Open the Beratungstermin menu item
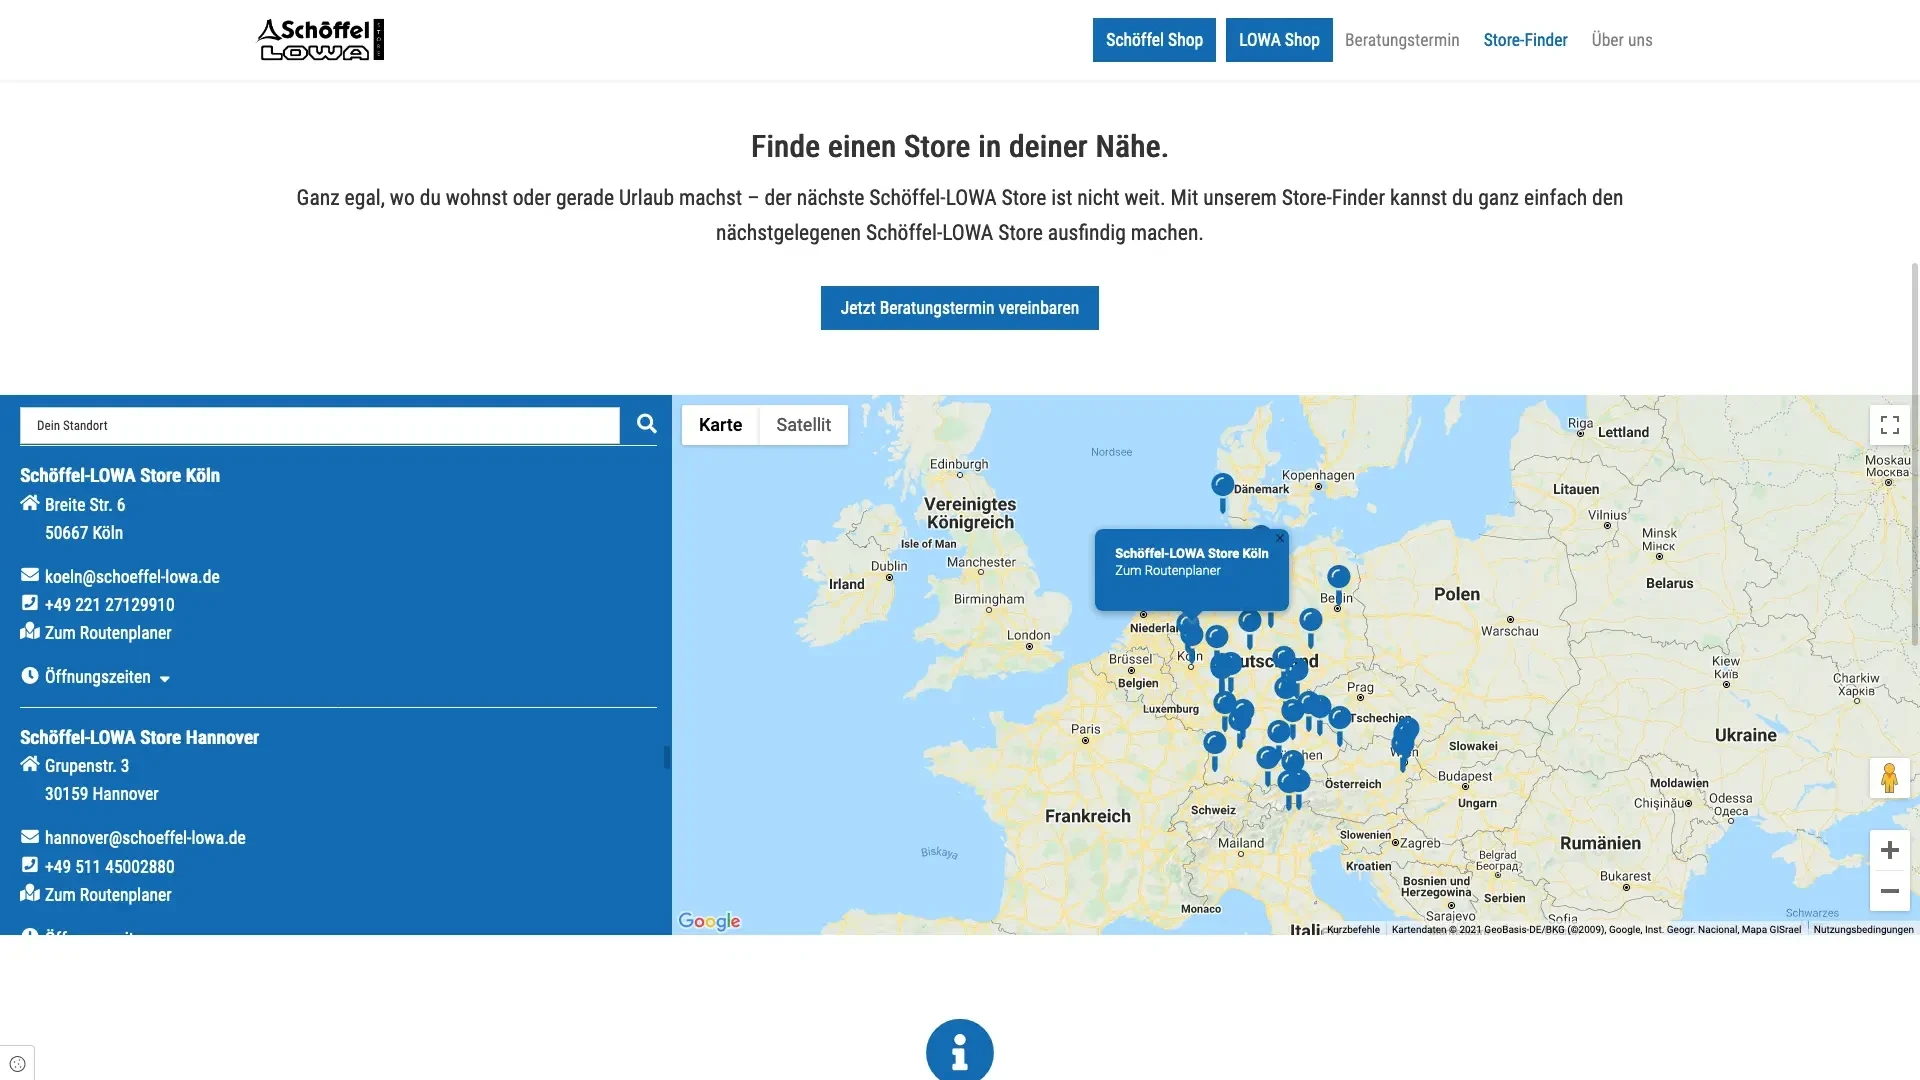1920x1080 pixels. tap(1401, 40)
